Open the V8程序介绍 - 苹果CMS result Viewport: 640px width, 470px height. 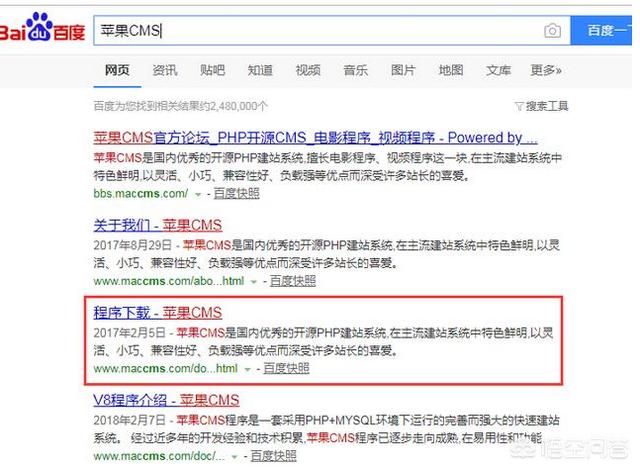pyautogui.click(x=166, y=401)
